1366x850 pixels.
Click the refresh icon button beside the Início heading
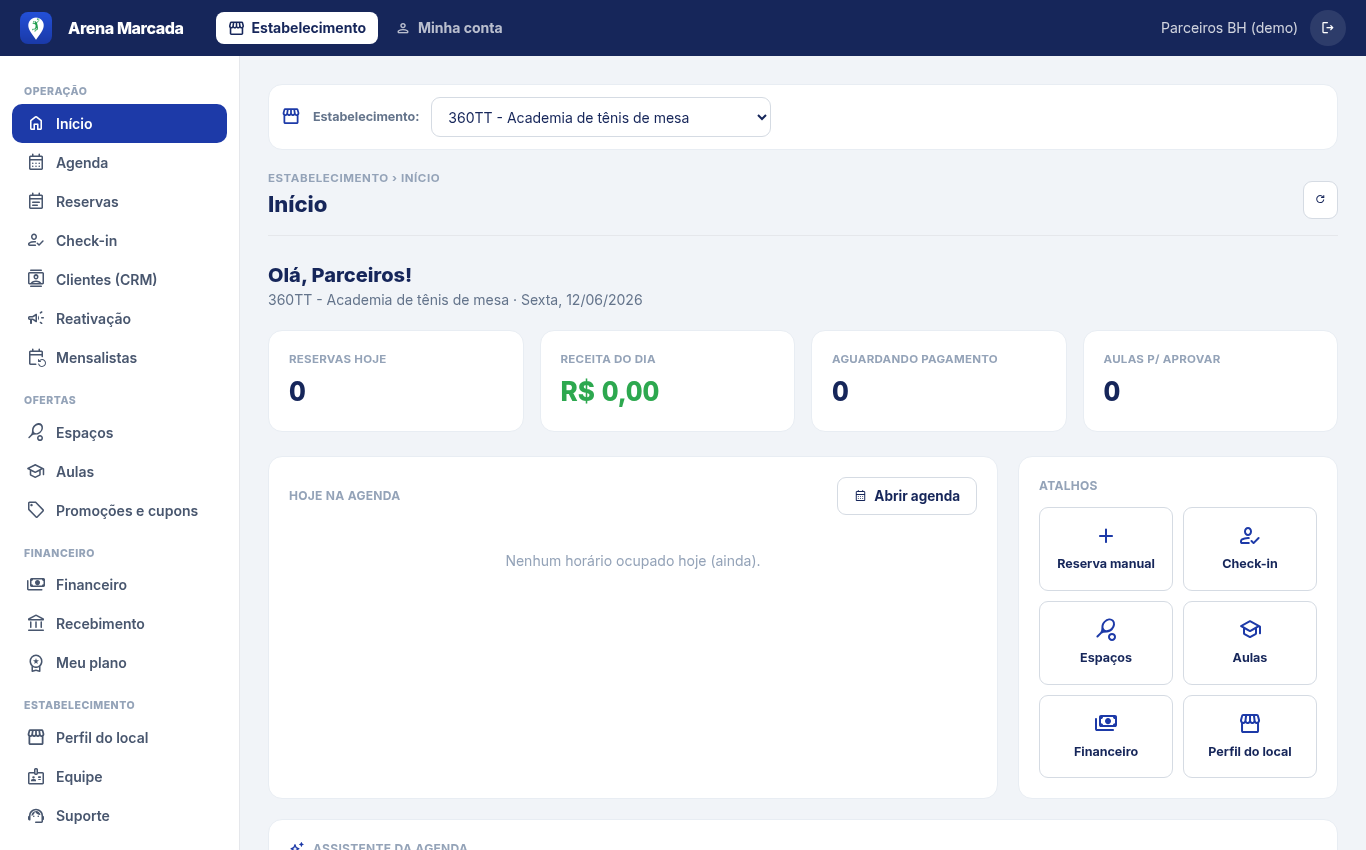pyautogui.click(x=1320, y=200)
